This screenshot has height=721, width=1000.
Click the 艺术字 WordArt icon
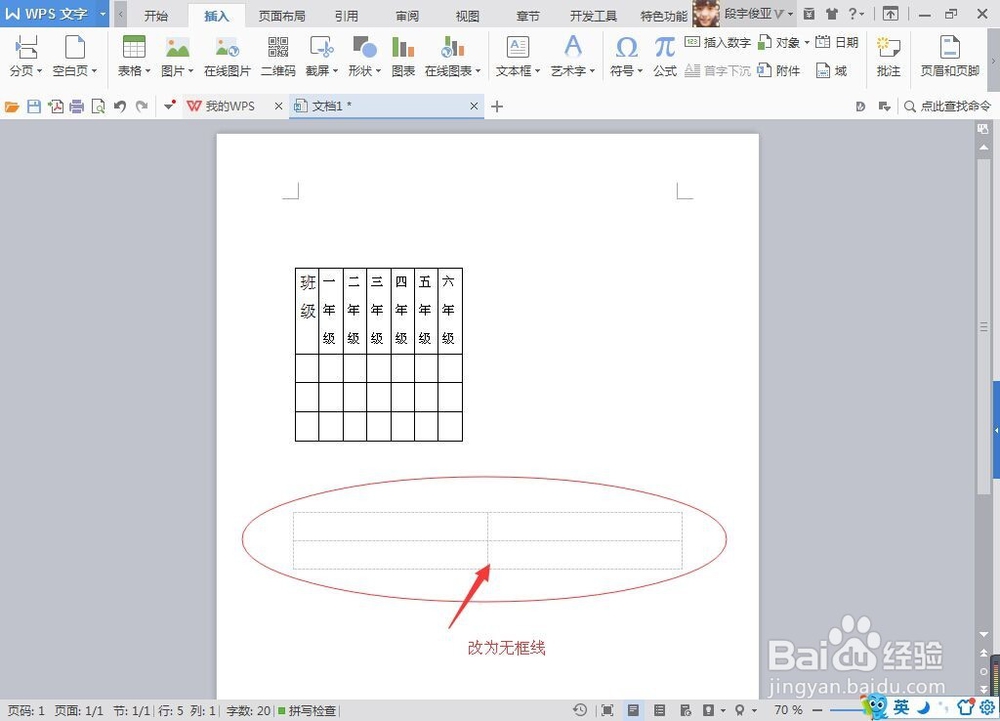click(x=573, y=47)
